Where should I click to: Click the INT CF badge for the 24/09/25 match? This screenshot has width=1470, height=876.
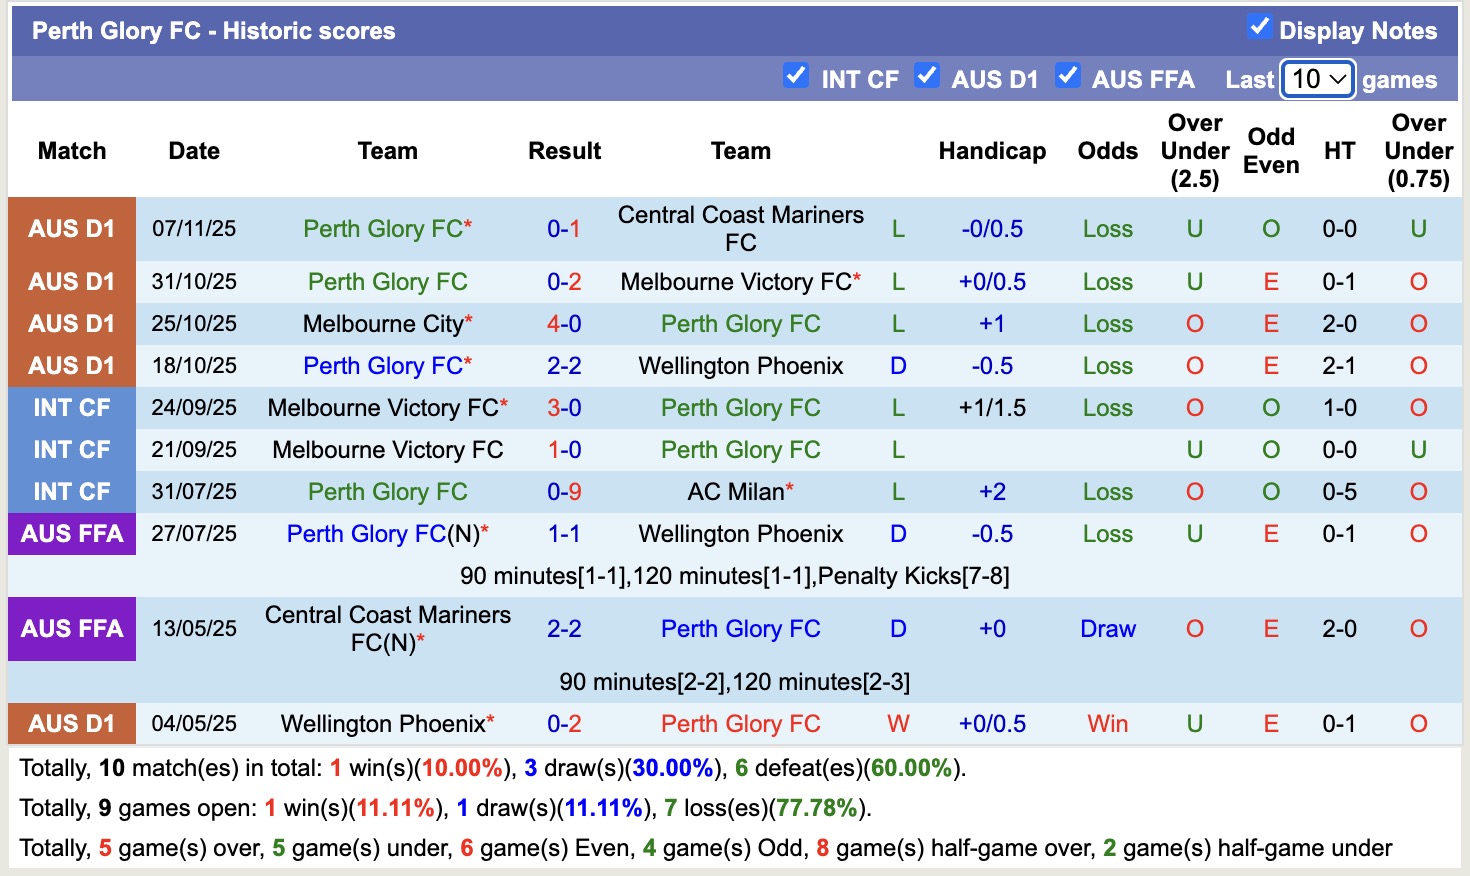[71, 407]
